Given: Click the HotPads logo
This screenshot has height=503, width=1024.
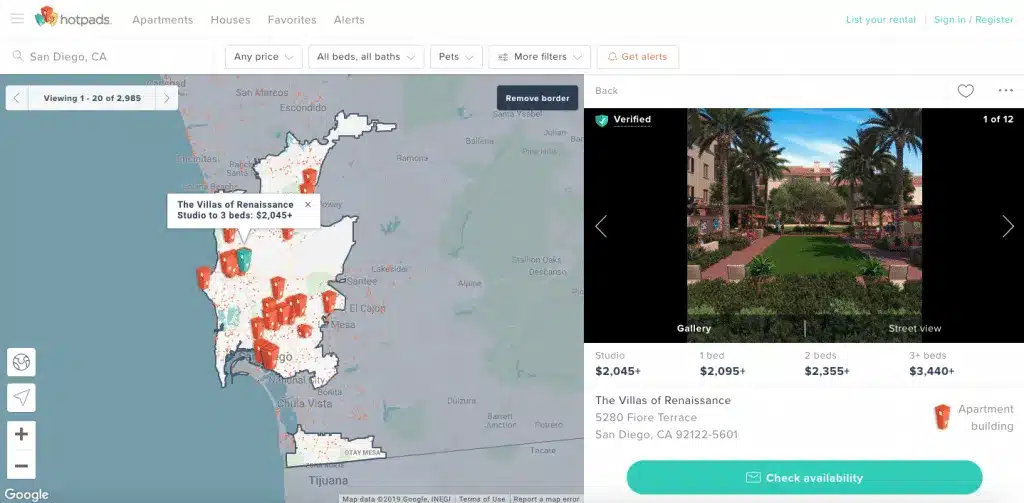Looking at the screenshot, I should click(x=73, y=18).
